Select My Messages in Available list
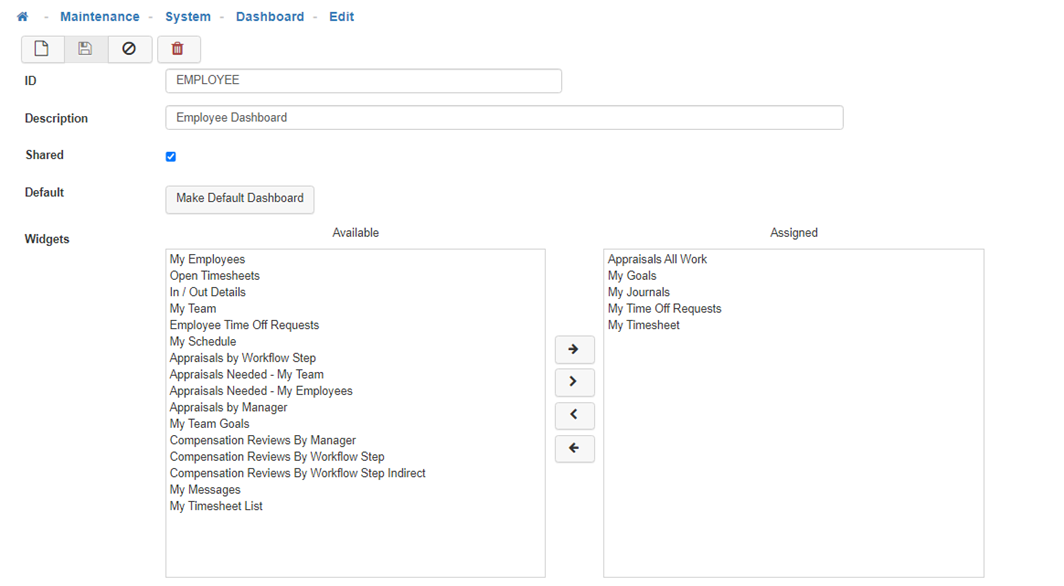Screen dimensions: 1064x586 pyautogui.click(x=205, y=490)
